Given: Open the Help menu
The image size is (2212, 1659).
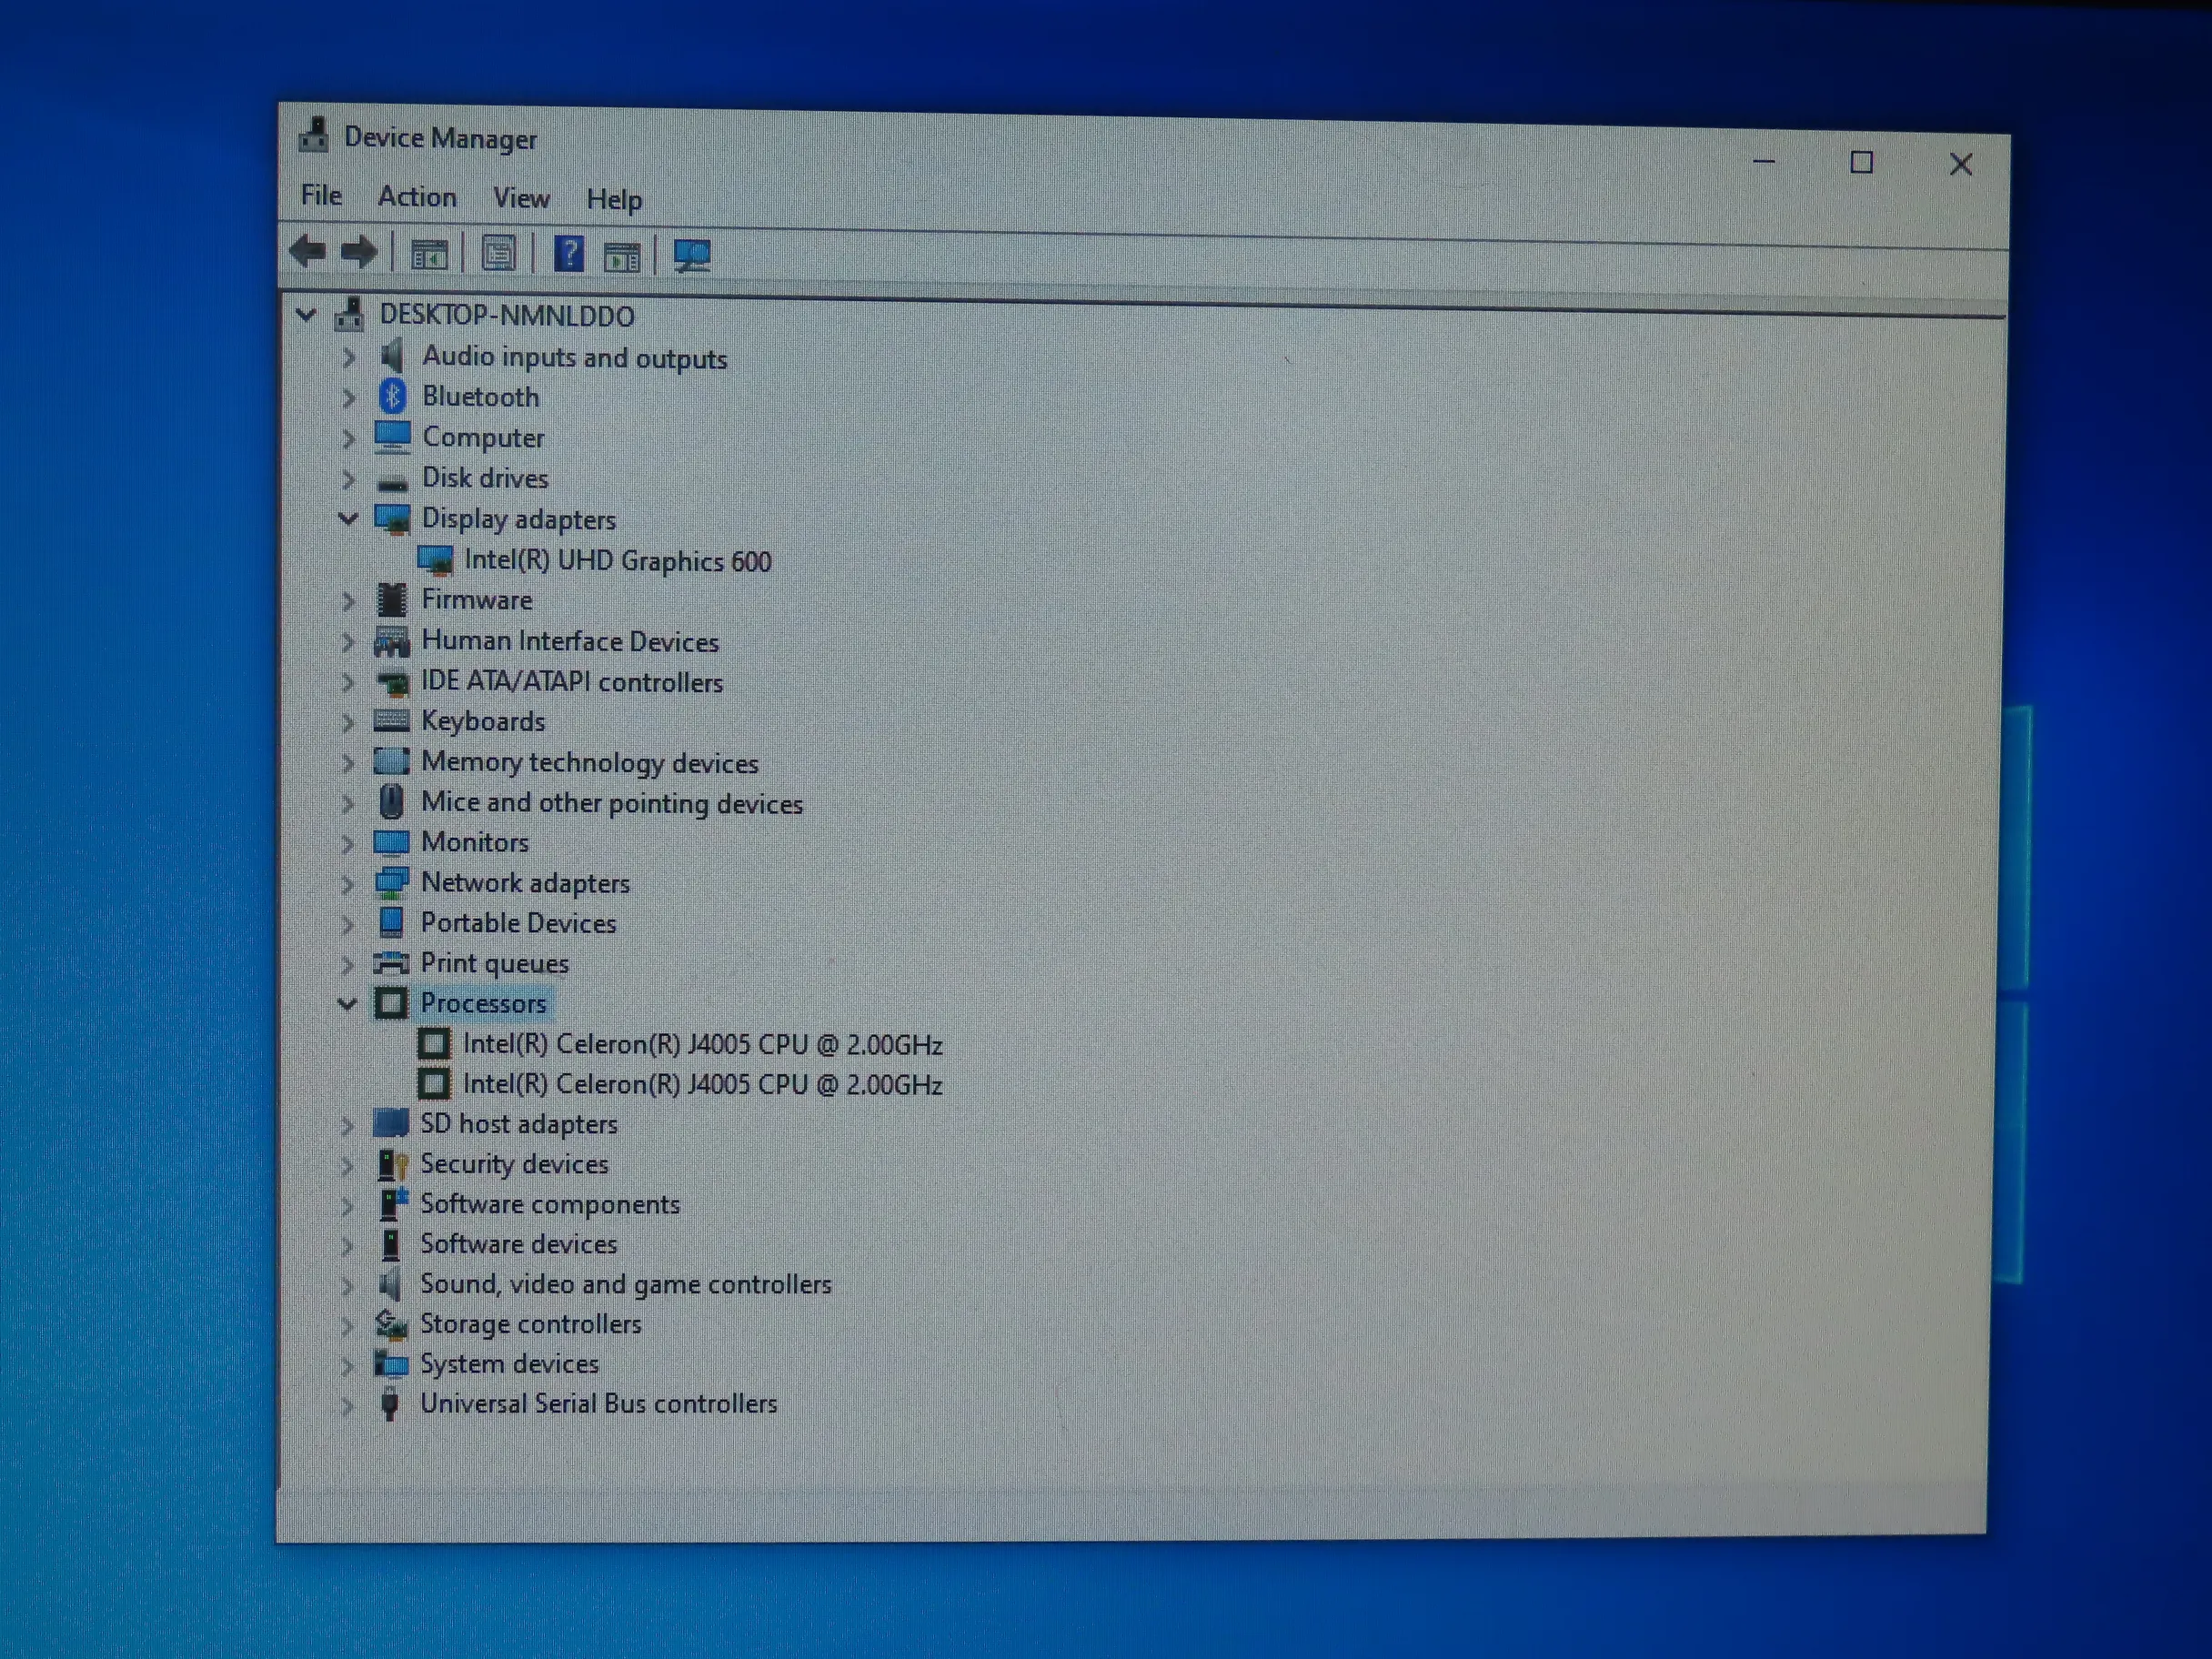Looking at the screenshot, I should coord(614,199).
